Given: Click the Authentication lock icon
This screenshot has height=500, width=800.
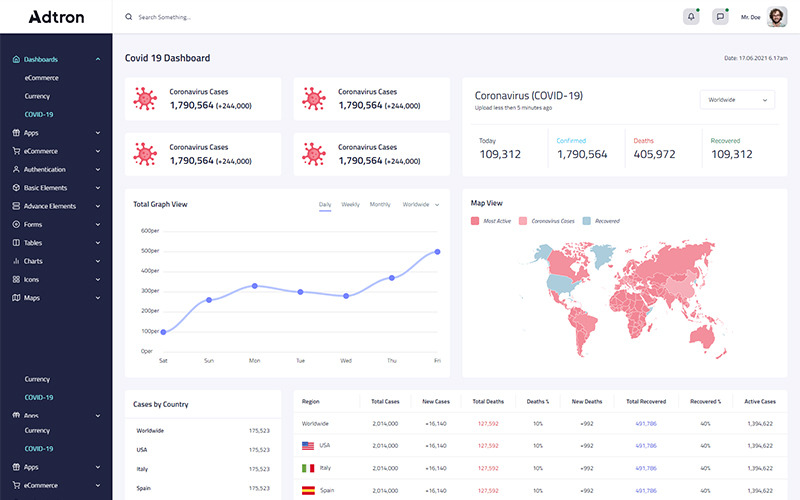Looking at the screenshot, I should (x=16, y=169).
